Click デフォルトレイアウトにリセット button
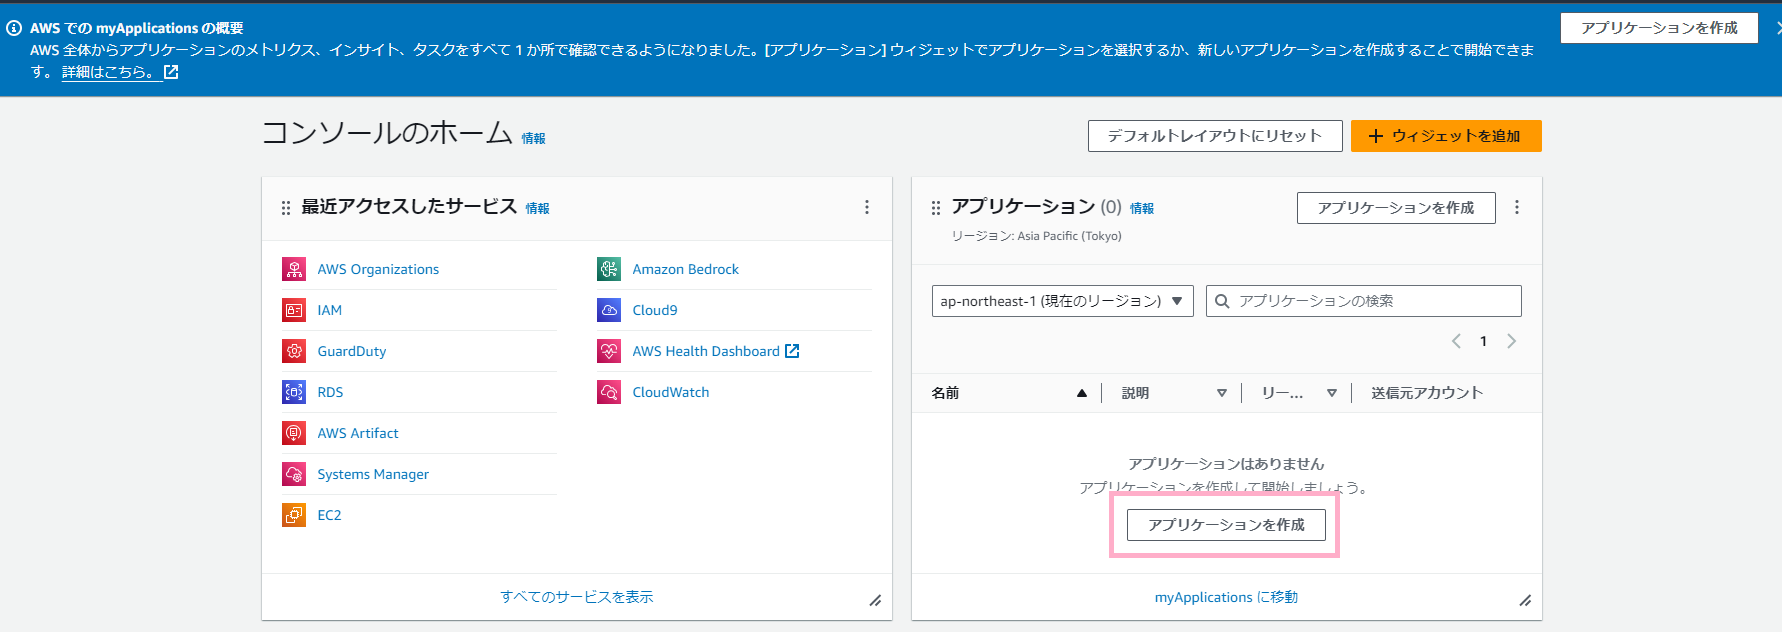1782x632 pixels. [1215, 136]
